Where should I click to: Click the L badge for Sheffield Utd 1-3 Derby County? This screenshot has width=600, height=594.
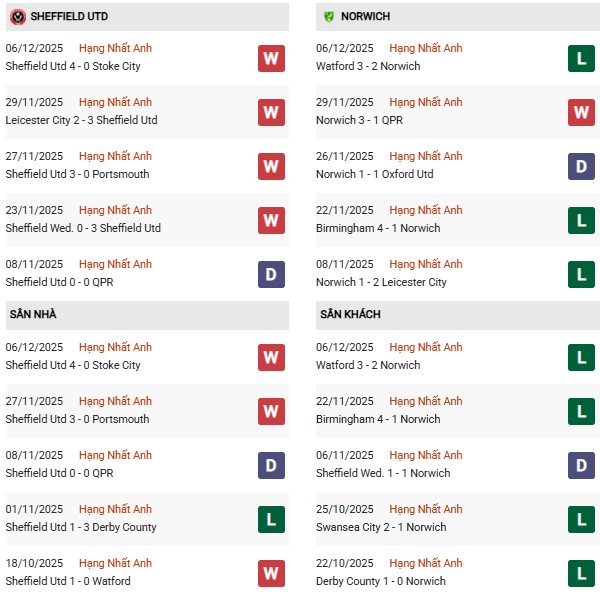pos(271,519)
